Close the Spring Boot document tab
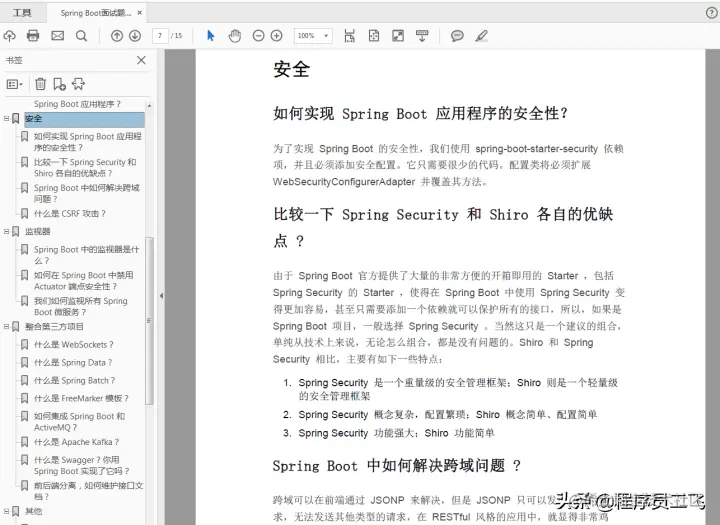Image resolution: width=720 pixels, height=525 pixels. pos(140,13)
